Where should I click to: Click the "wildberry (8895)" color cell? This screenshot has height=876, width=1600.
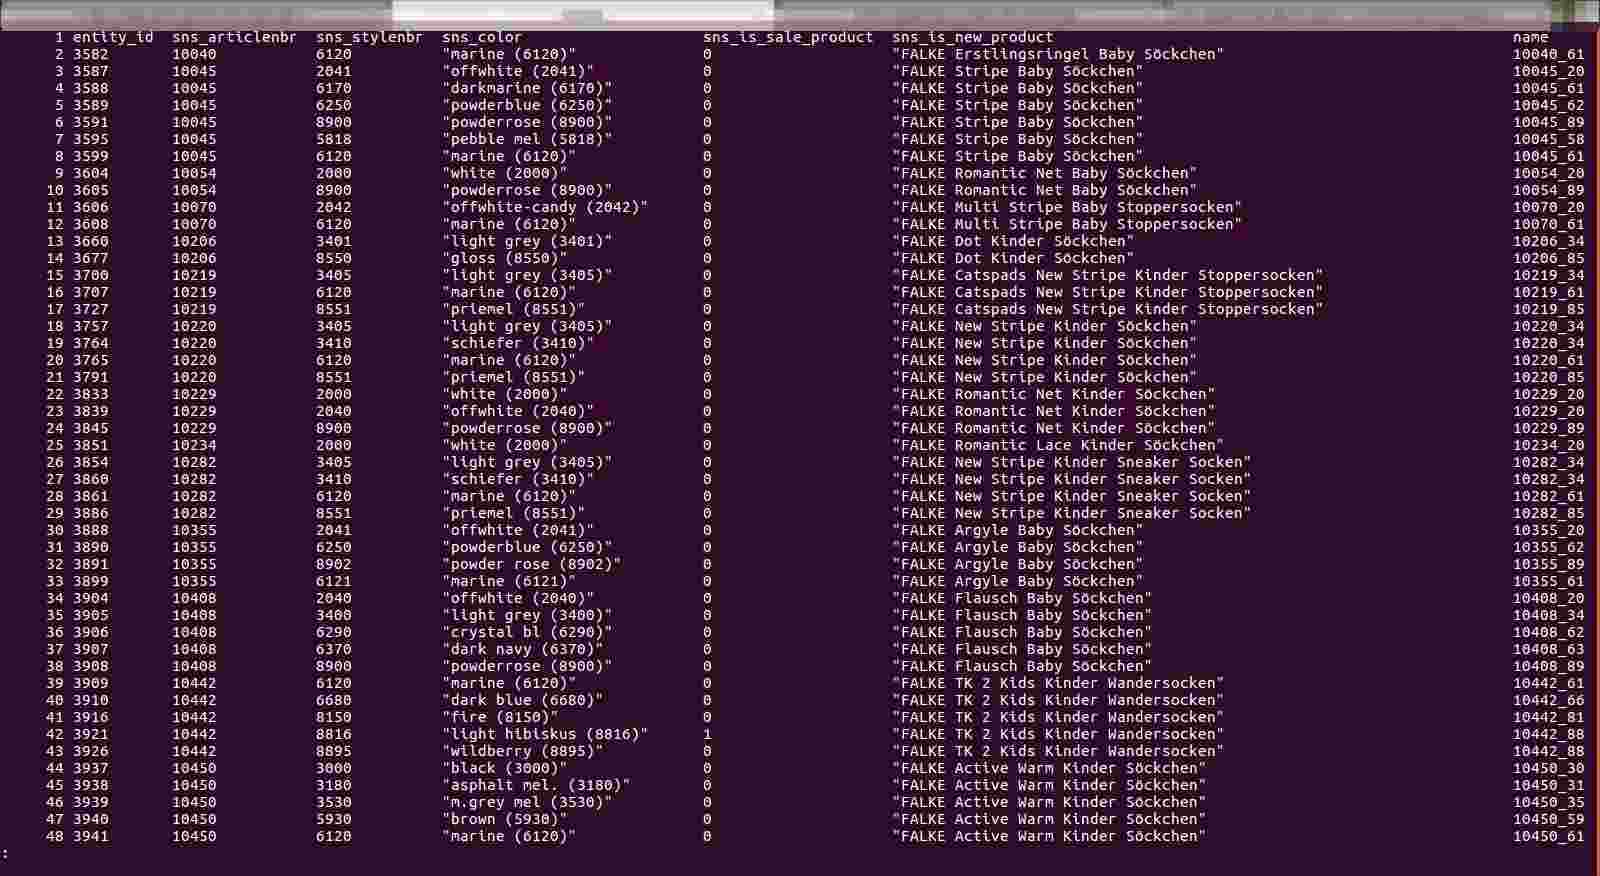tap(522, 751)
